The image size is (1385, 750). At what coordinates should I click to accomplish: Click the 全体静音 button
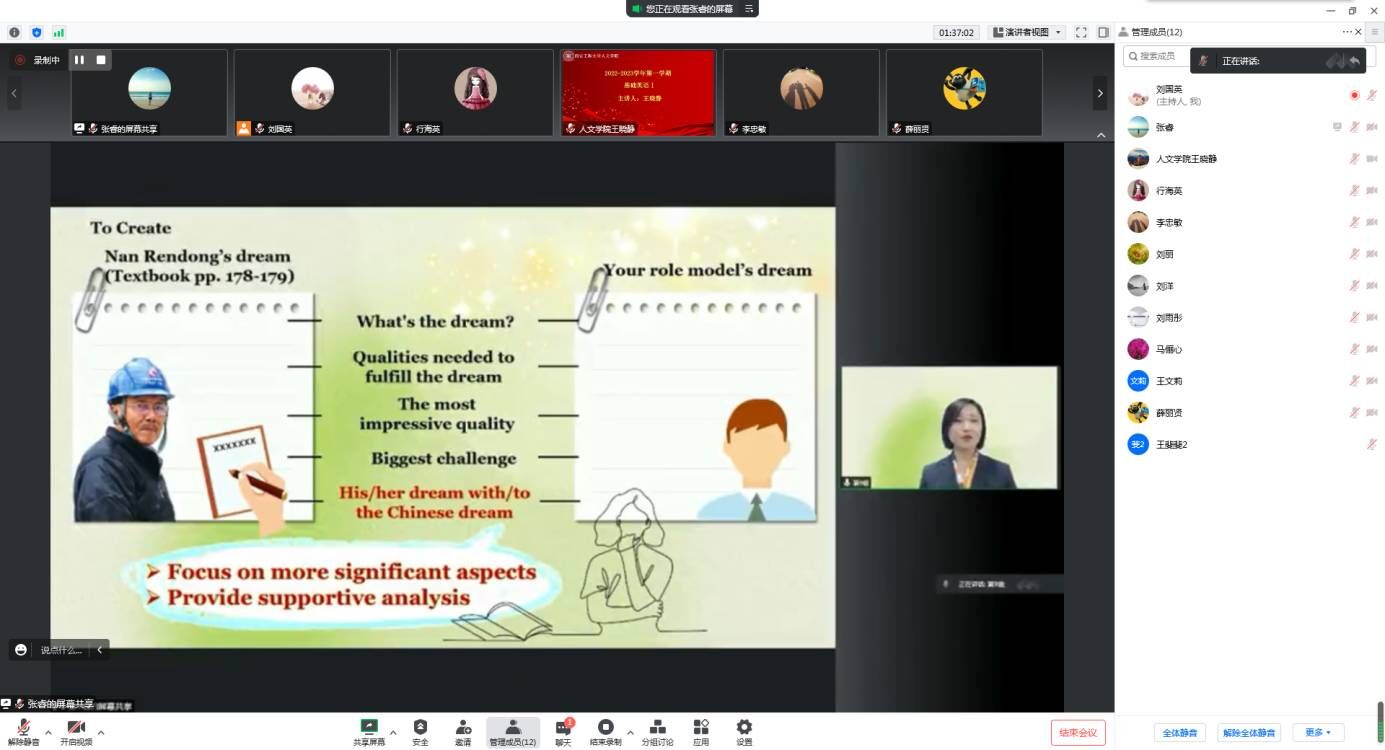point(1180,733)
